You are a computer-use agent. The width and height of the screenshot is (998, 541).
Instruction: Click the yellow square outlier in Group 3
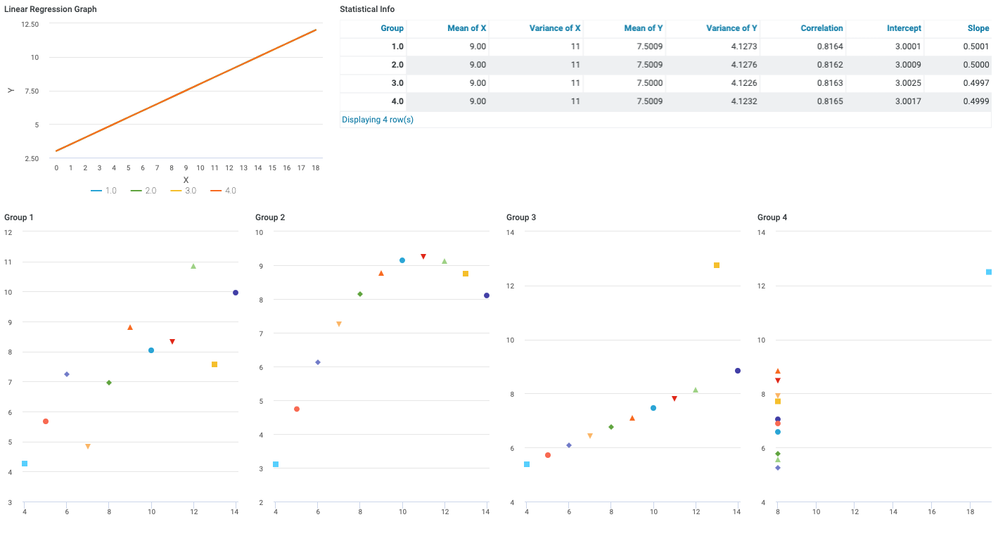(x=717, y=266)
